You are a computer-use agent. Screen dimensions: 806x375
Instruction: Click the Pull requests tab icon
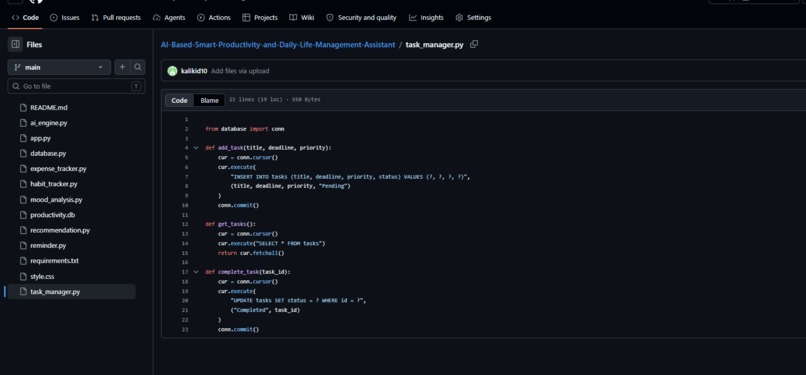(95, 17)
